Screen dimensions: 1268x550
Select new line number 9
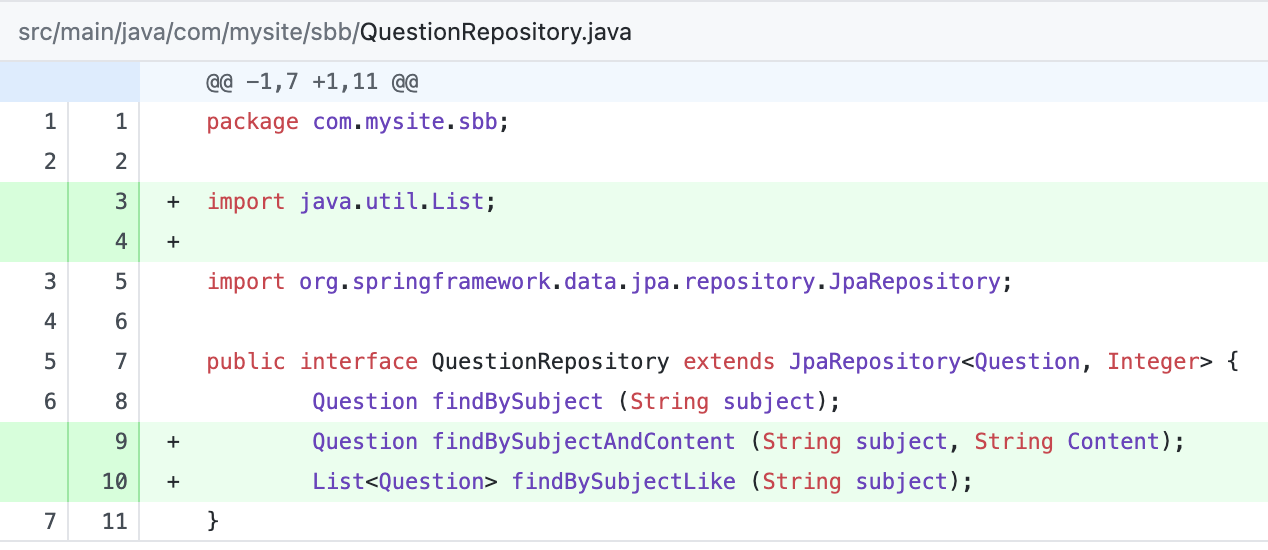point(120,442)
